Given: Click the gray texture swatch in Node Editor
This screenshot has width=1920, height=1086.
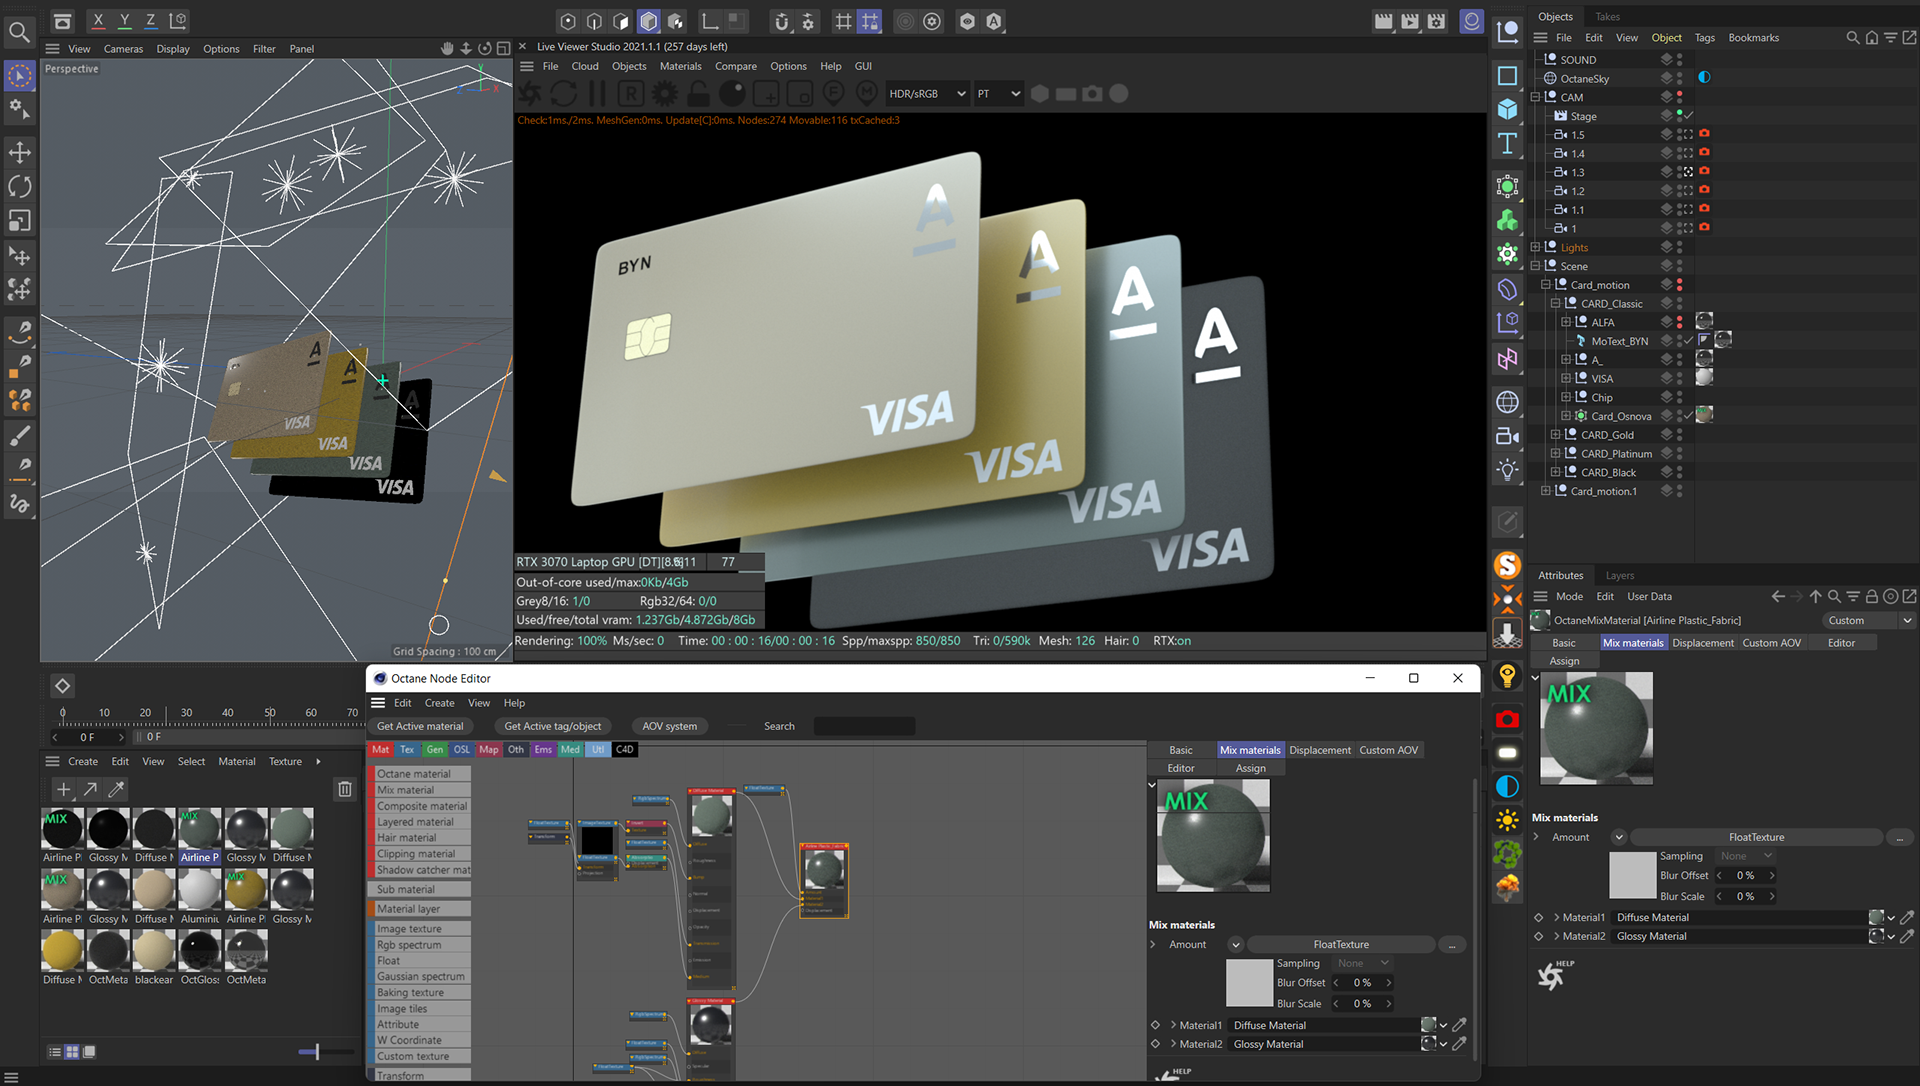Looking at the screenshot, I should coord(1249,983).
